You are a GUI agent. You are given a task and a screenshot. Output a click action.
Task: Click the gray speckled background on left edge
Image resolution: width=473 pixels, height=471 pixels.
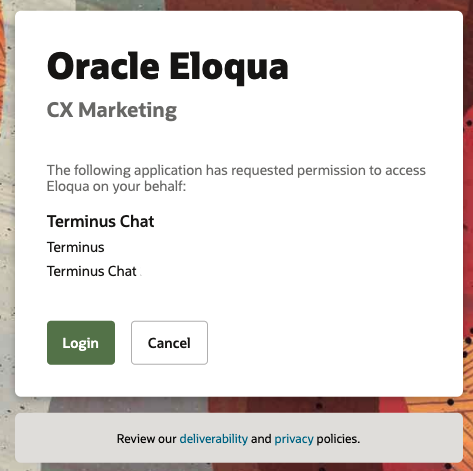(7, 233)
